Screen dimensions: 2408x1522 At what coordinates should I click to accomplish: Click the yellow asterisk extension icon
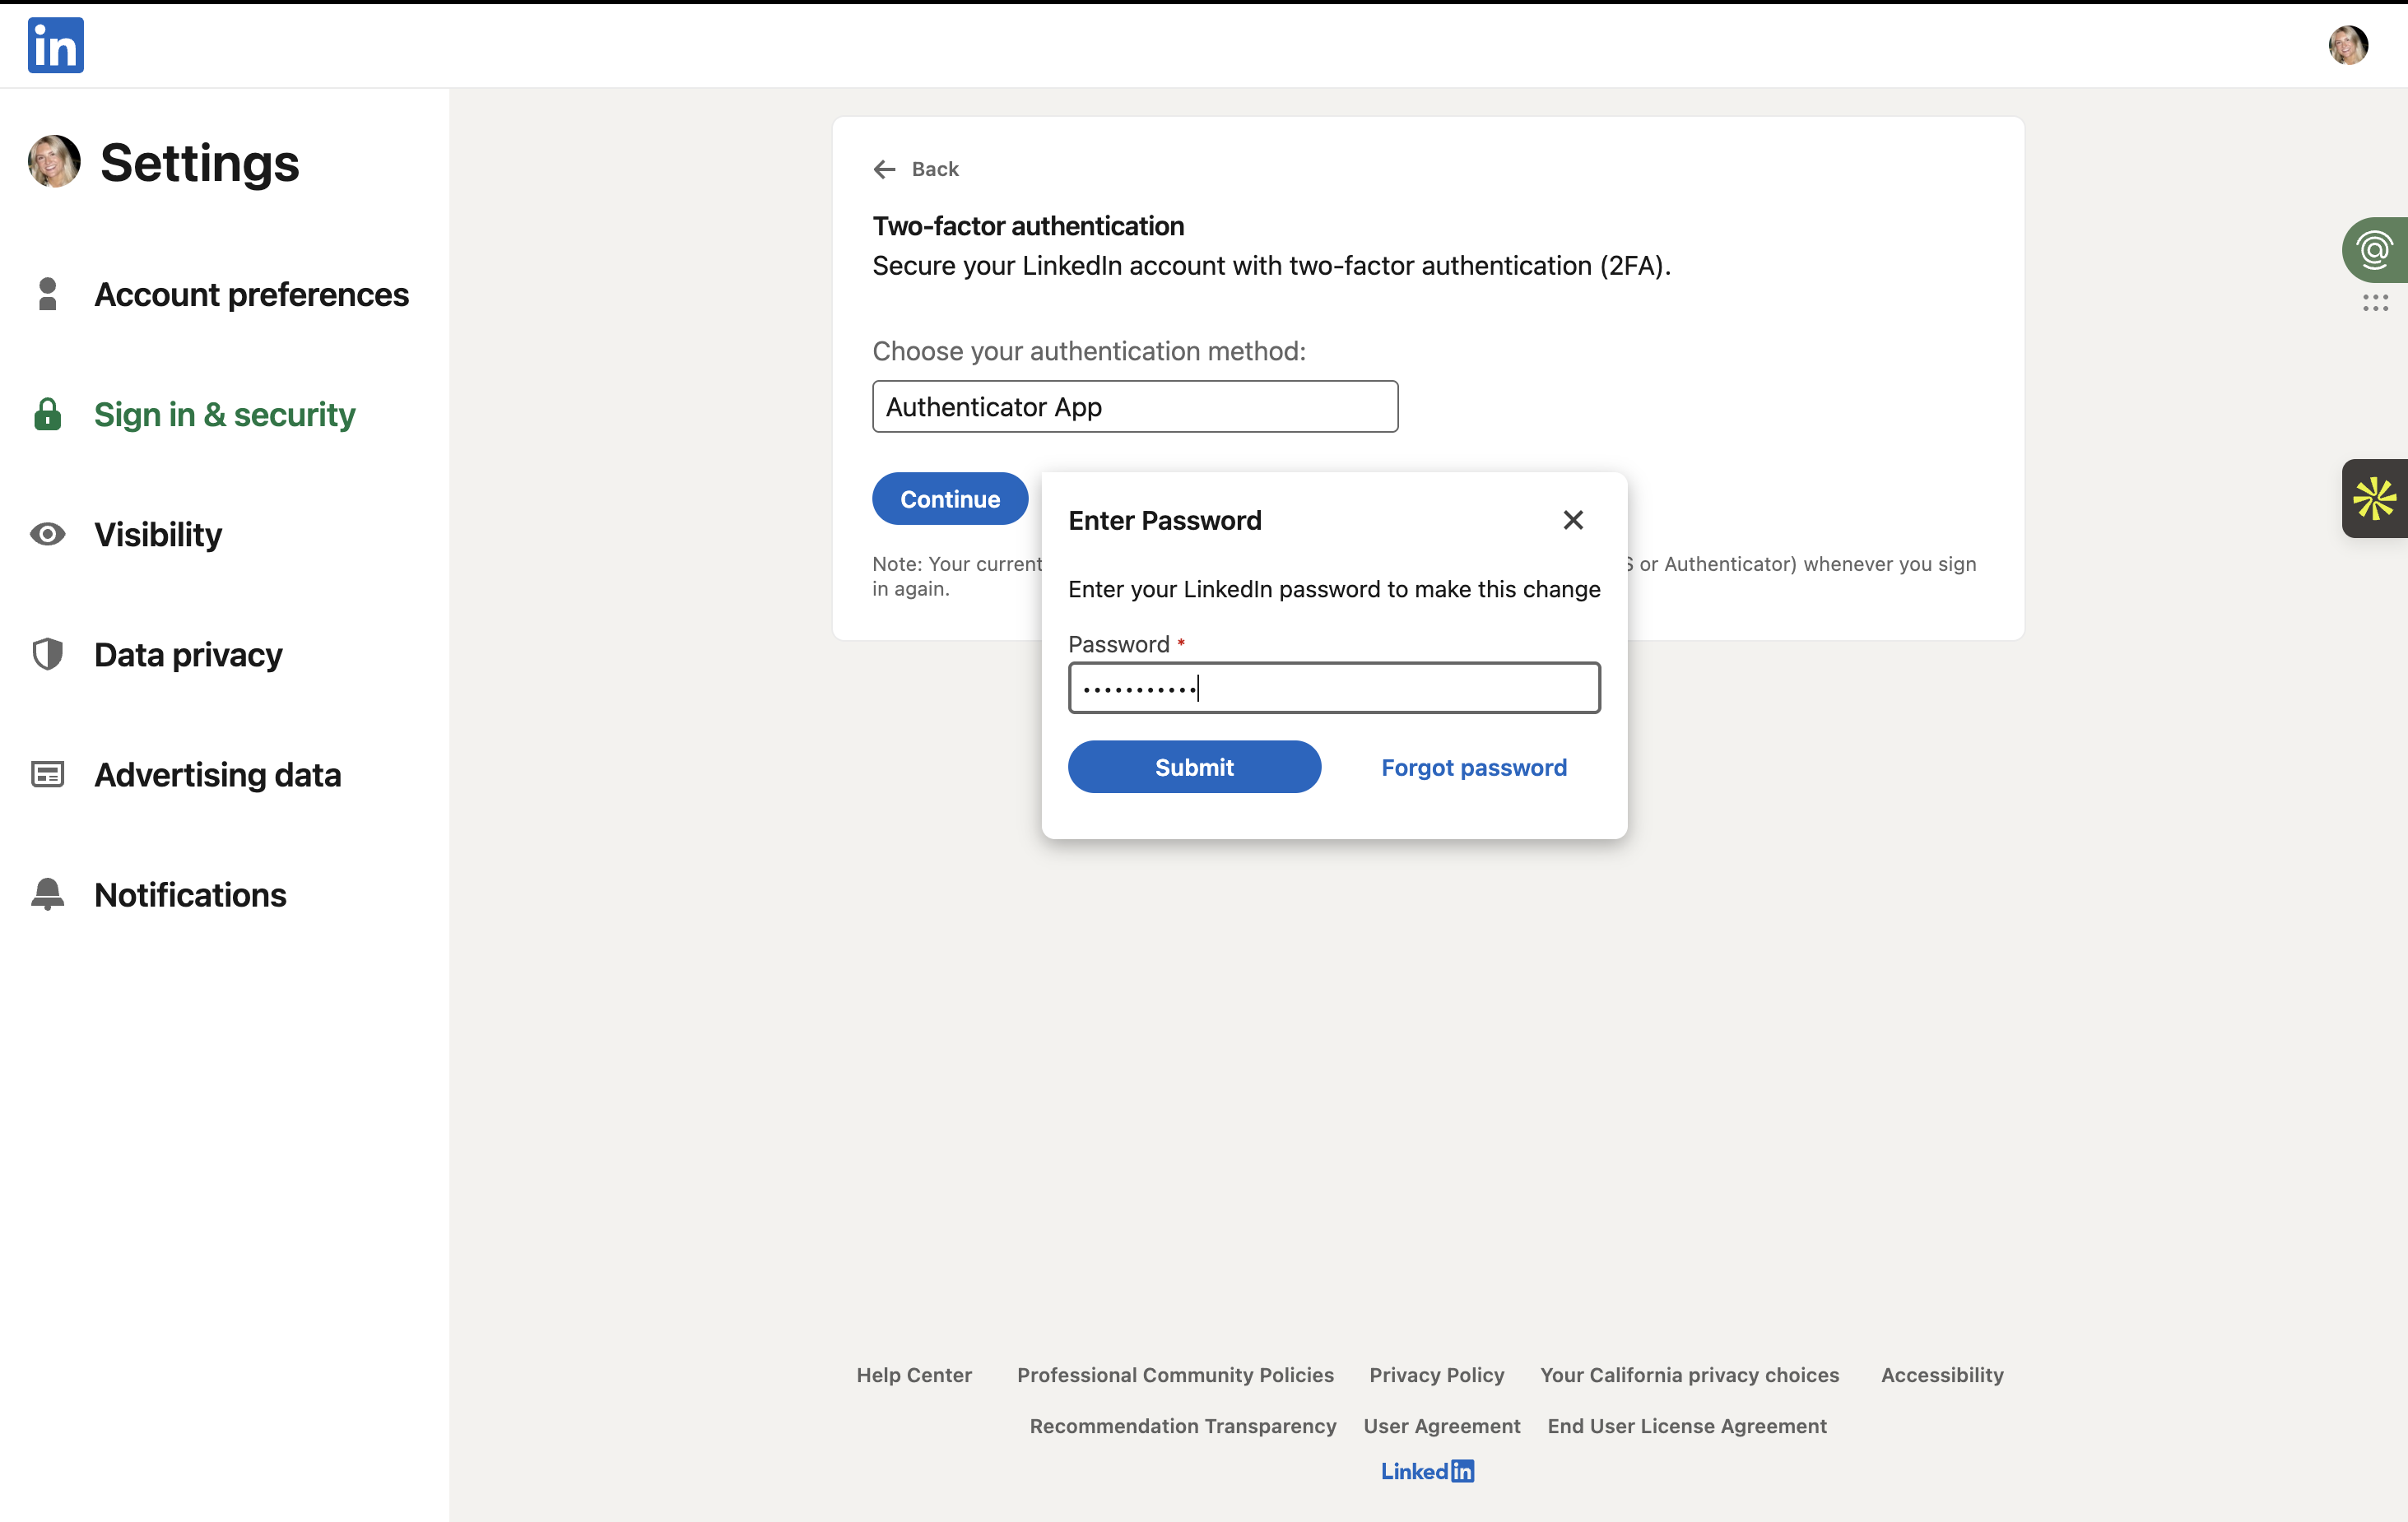(2374, 498)
